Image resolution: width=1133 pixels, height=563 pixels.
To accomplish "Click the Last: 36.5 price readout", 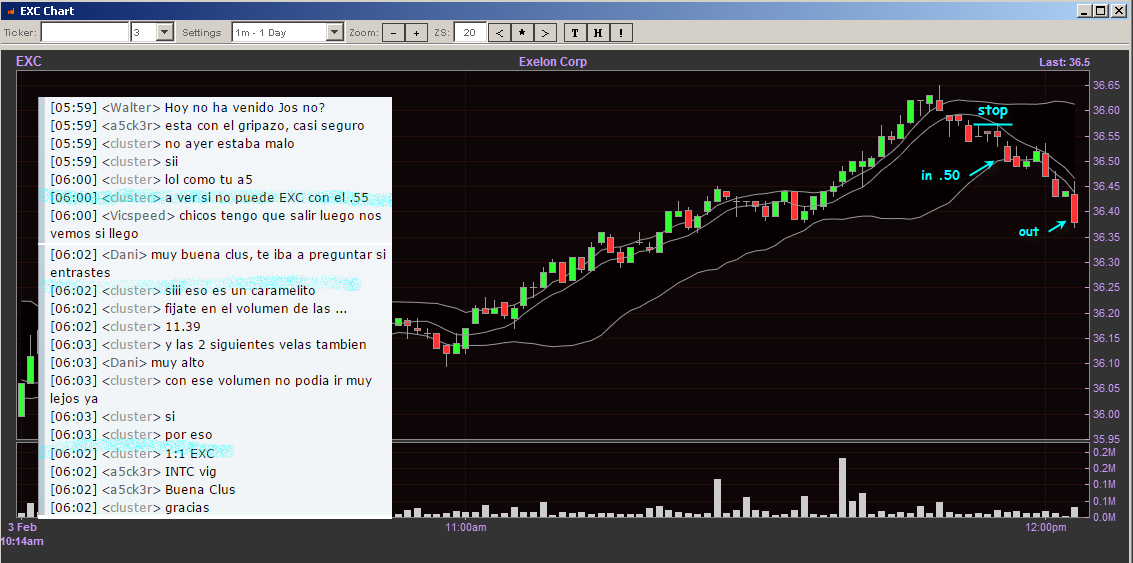I will [1064, 63].
